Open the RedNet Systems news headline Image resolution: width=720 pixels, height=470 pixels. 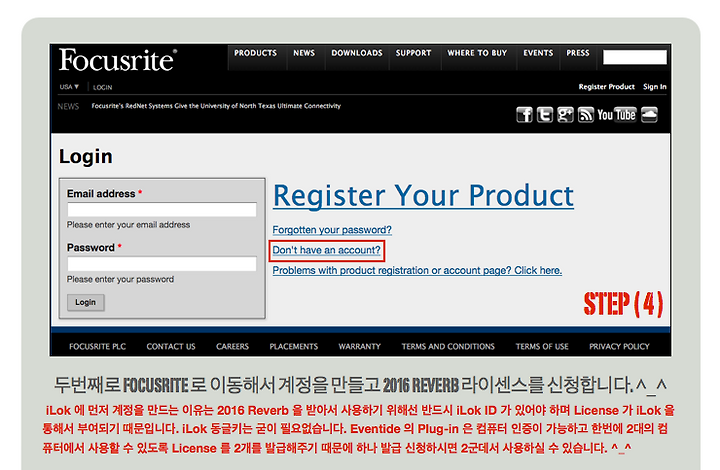coord(216,106)
